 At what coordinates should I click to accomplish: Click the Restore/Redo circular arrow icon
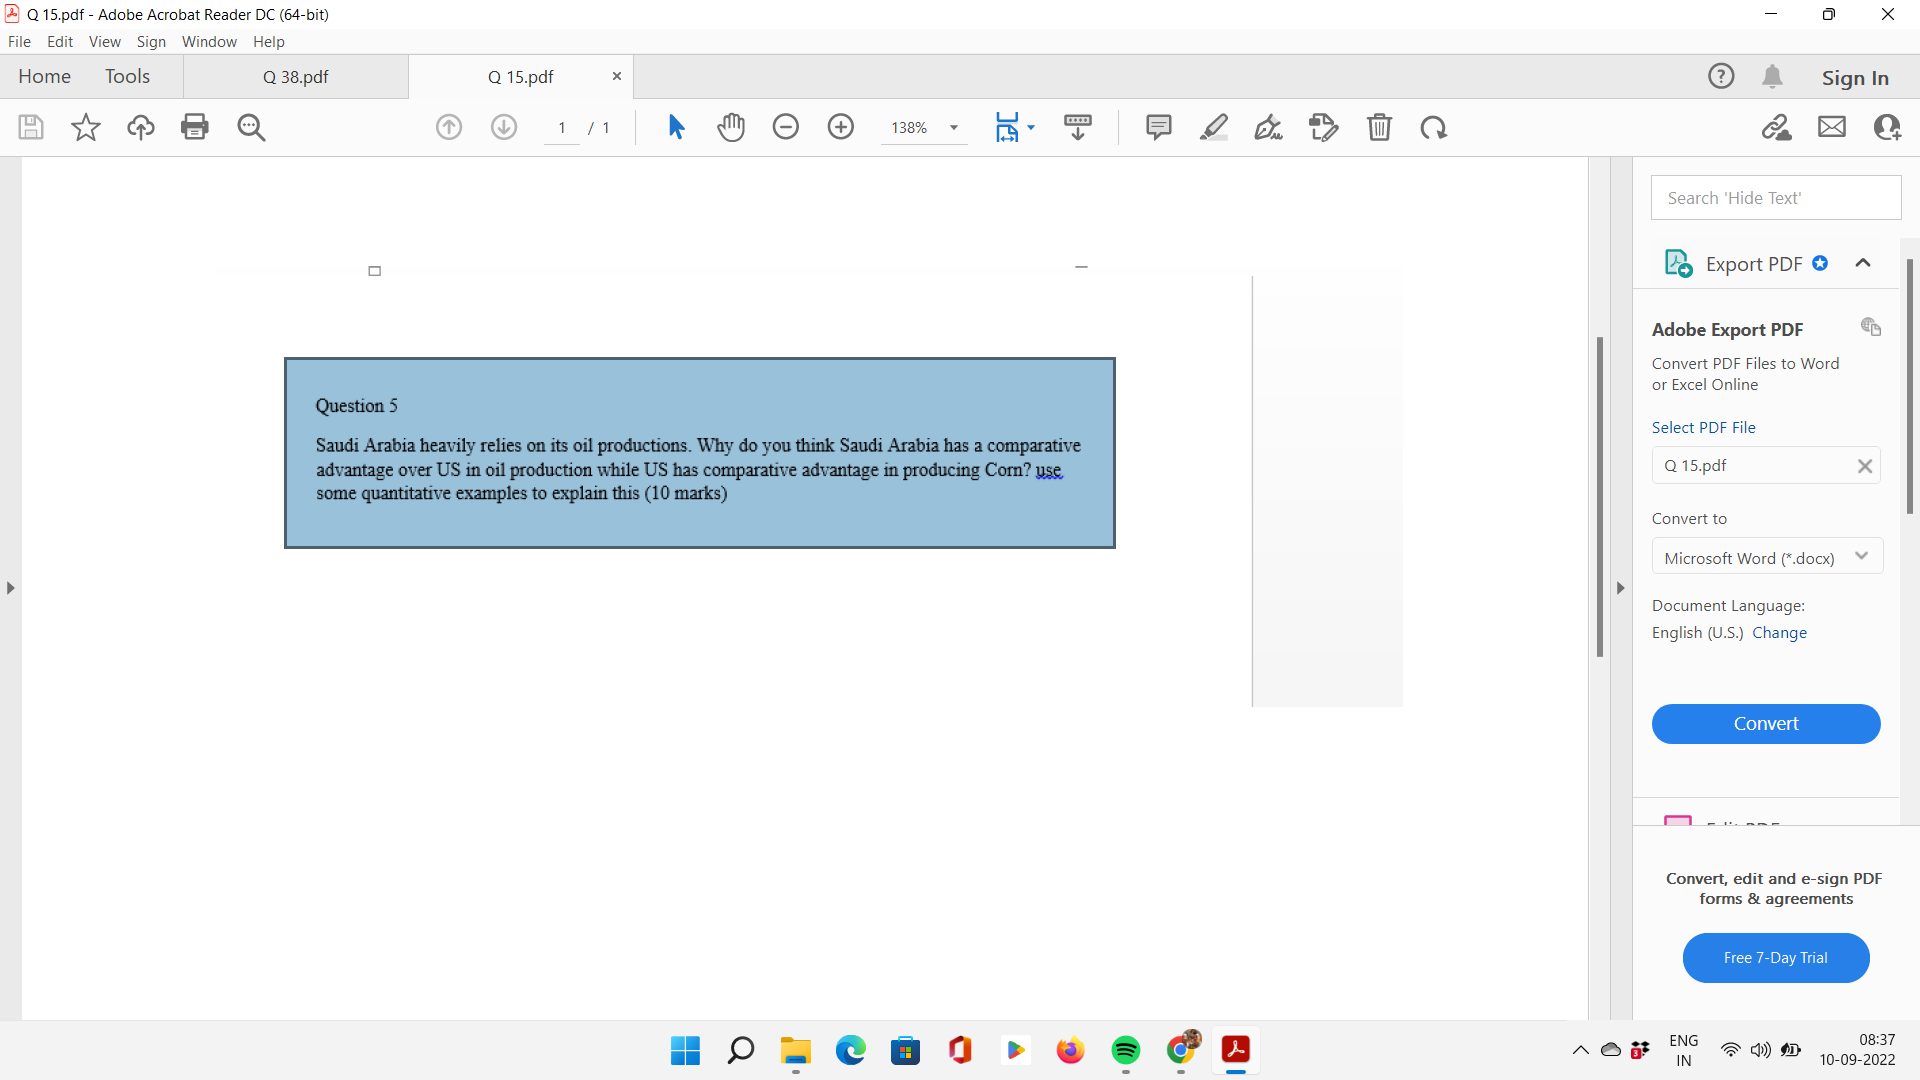click(1433, 127)
